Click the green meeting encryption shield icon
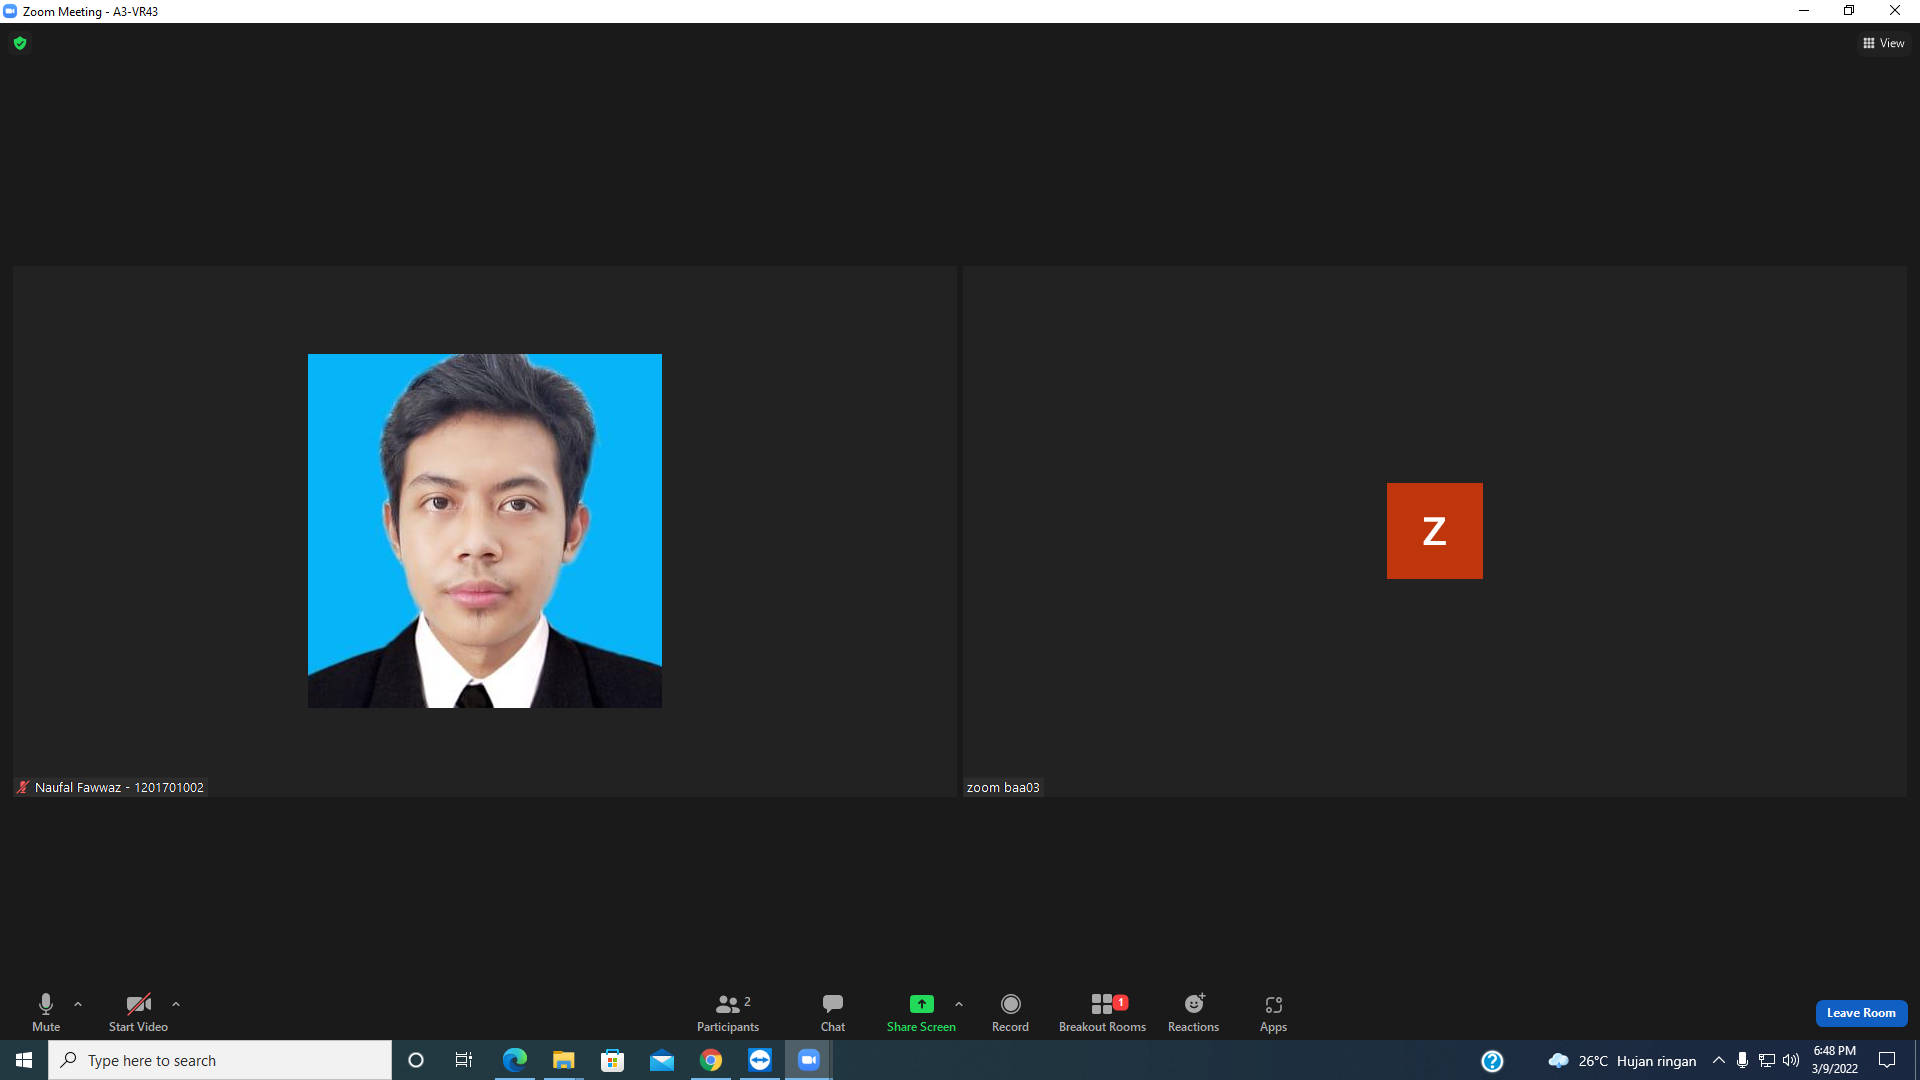The image size is (1920, 1080). (20, 43)
